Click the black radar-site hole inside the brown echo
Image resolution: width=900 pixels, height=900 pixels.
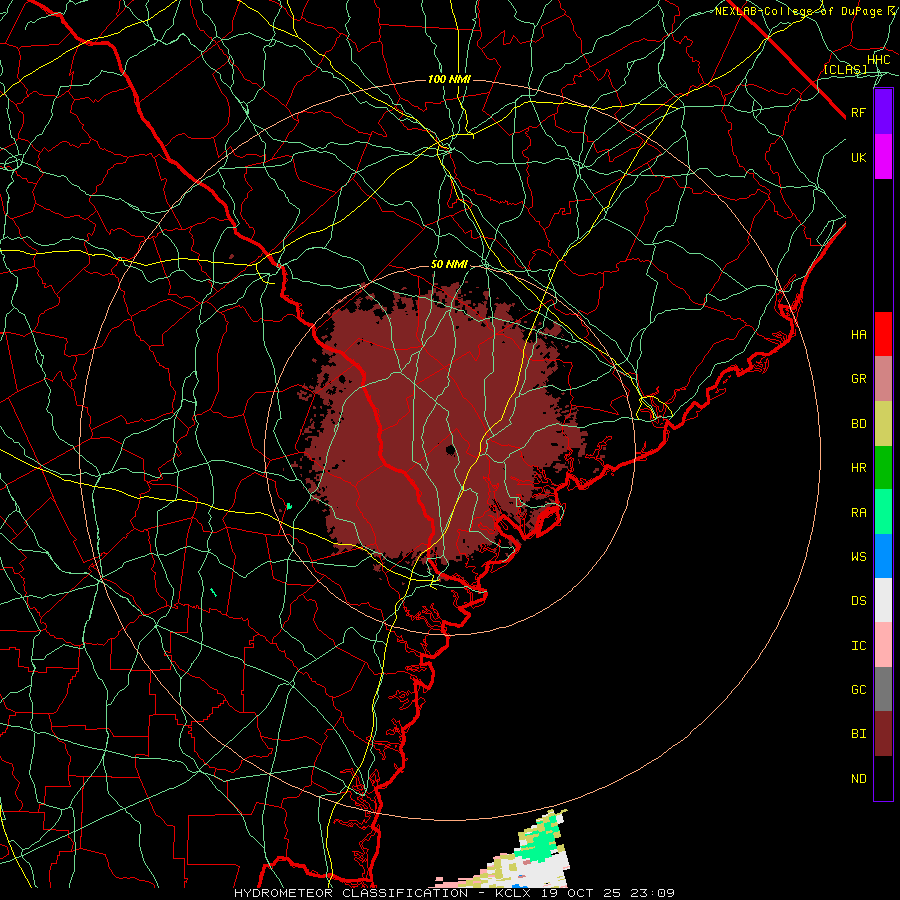(x=451, y=449)
